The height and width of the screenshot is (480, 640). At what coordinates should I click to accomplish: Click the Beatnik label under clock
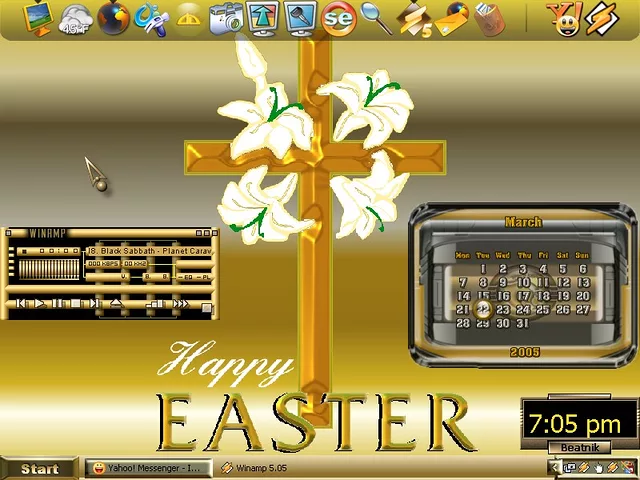pos(580,447)
